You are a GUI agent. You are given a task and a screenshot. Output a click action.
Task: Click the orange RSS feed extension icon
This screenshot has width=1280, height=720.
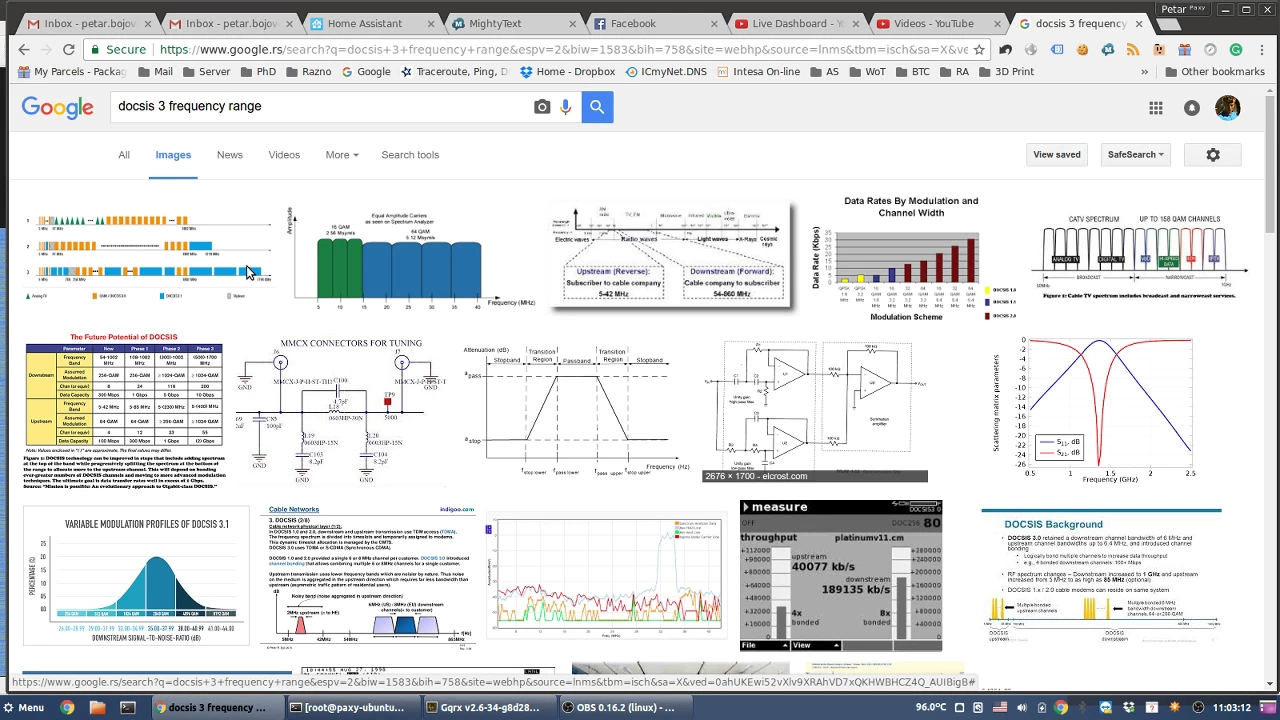[1133, 49]
